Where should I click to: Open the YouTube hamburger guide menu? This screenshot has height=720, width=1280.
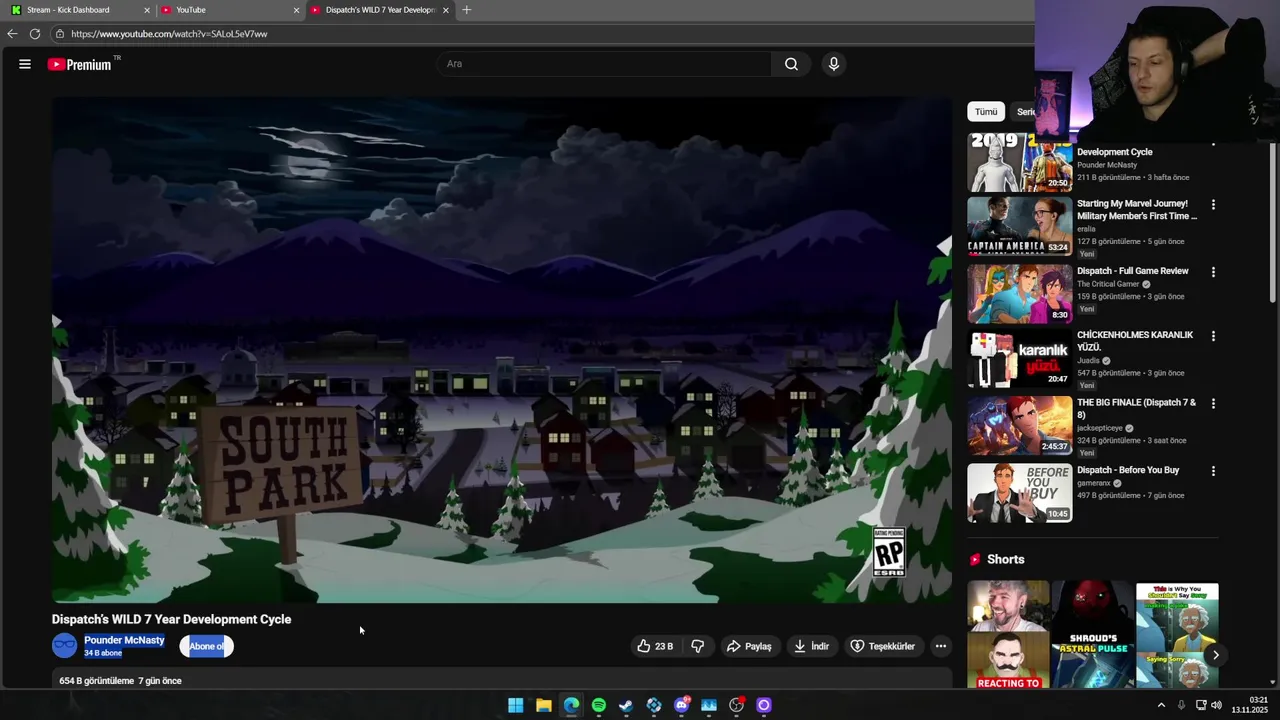24,64
